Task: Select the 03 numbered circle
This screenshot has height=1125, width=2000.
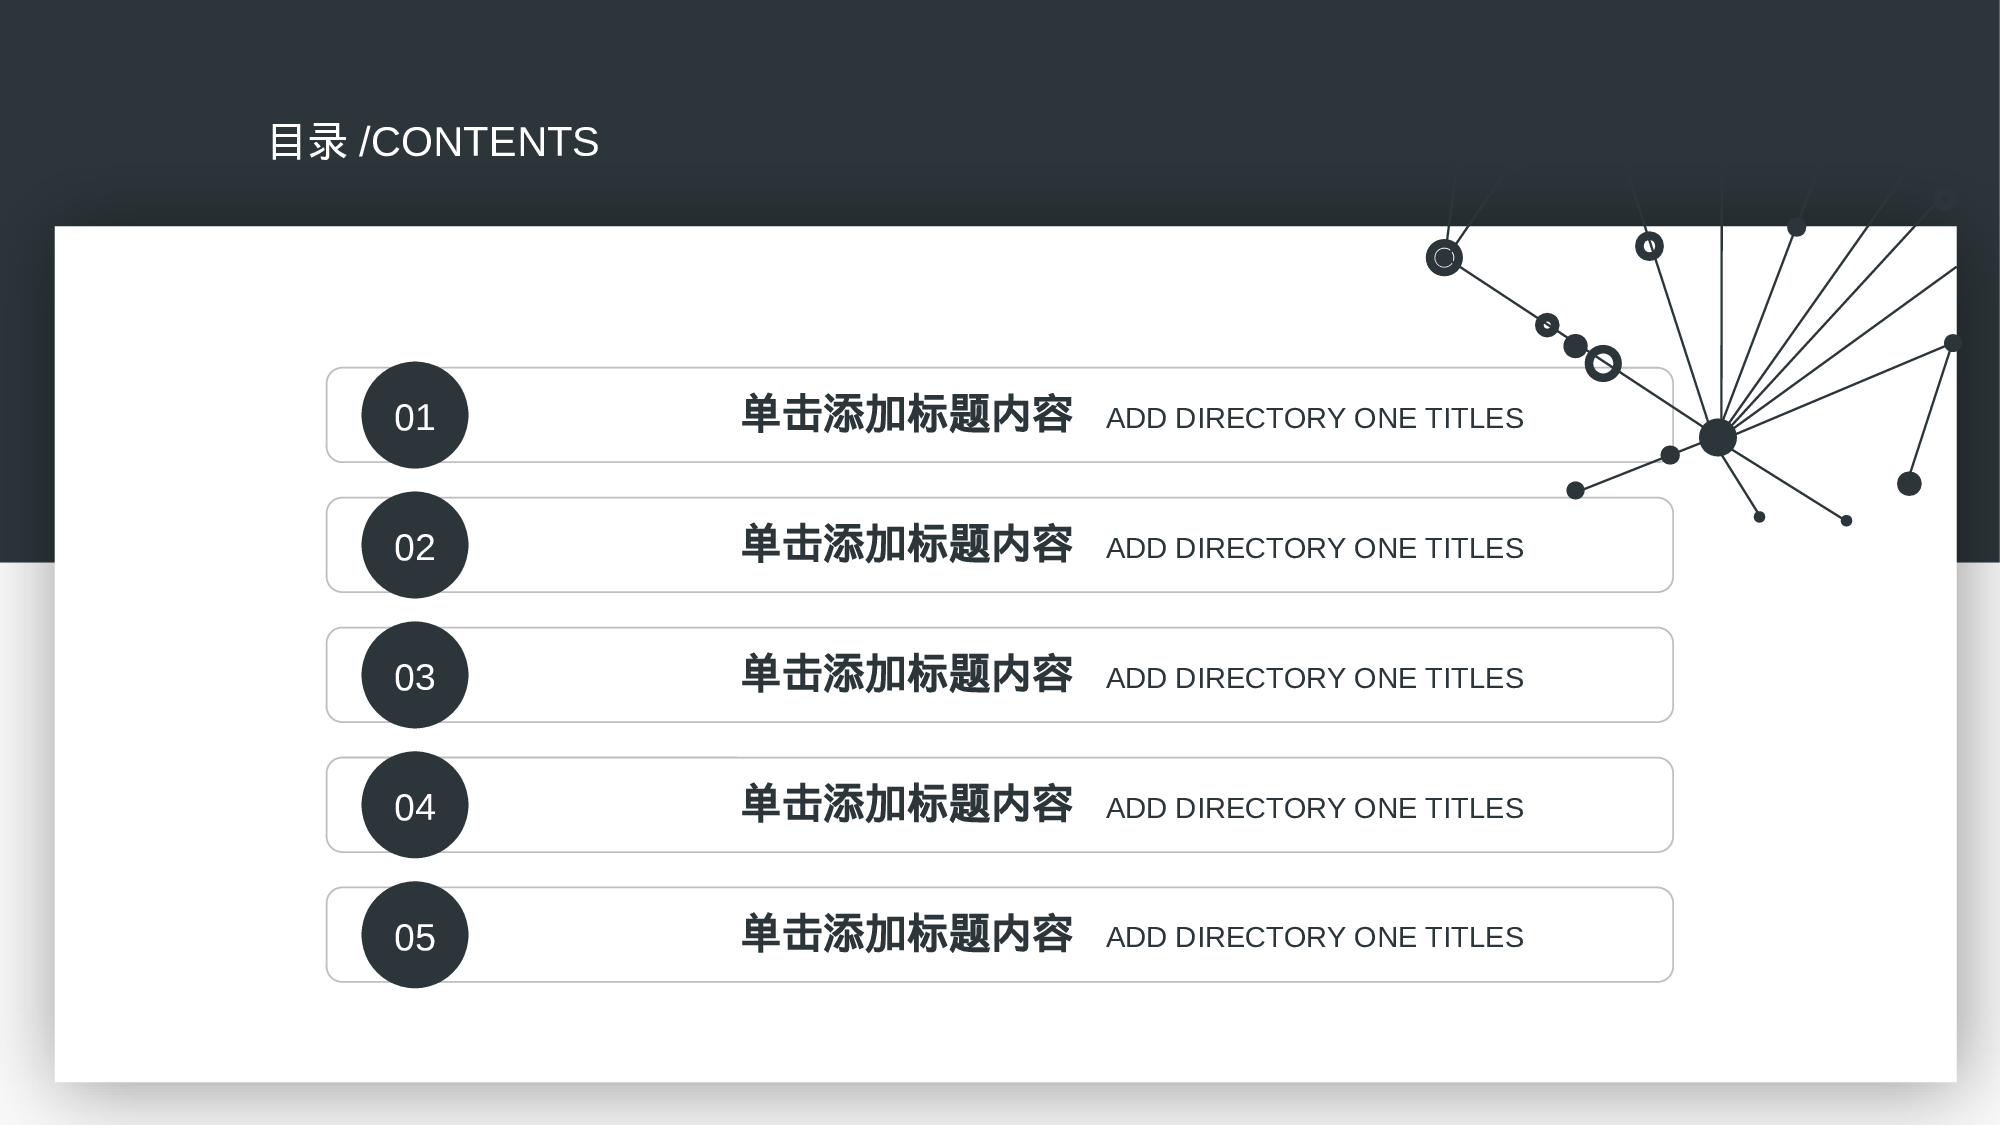Action: (x=414, y=675)
